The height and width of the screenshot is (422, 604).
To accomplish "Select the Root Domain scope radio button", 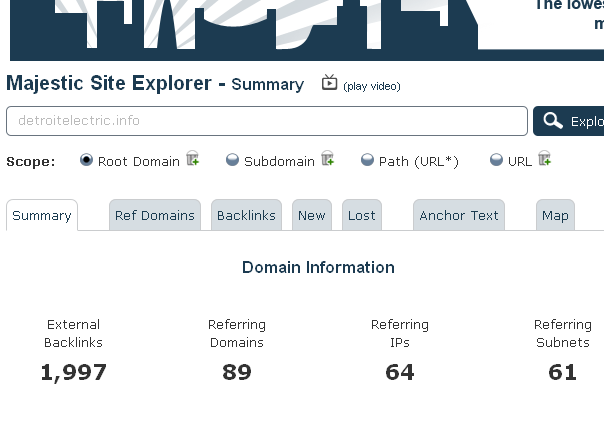I will point(86,160).
